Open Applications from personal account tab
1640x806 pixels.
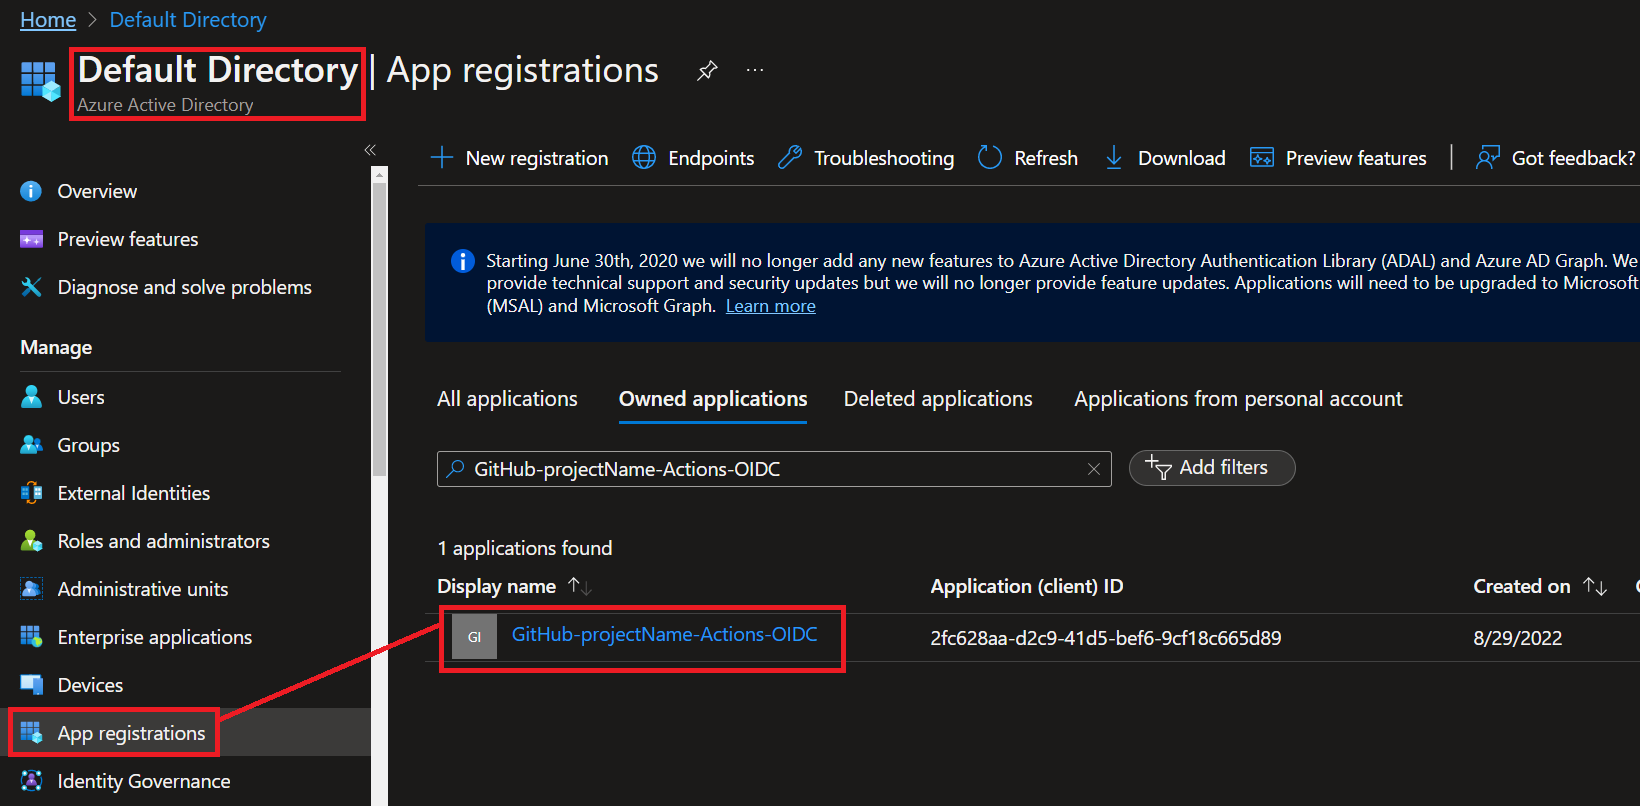[x=1238, y=399]
